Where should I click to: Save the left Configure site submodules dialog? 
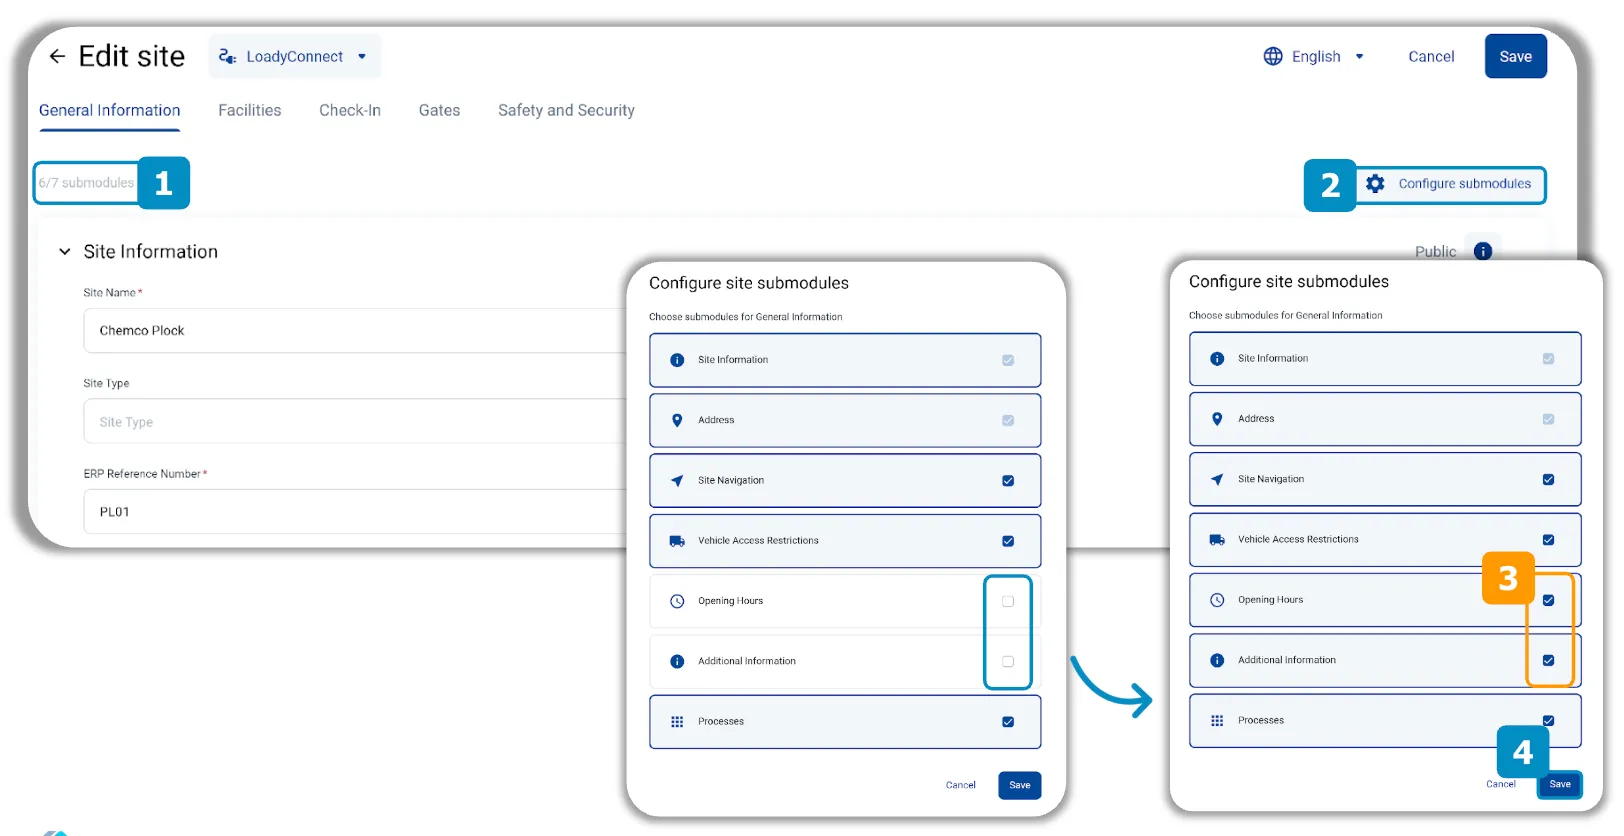1020,785
